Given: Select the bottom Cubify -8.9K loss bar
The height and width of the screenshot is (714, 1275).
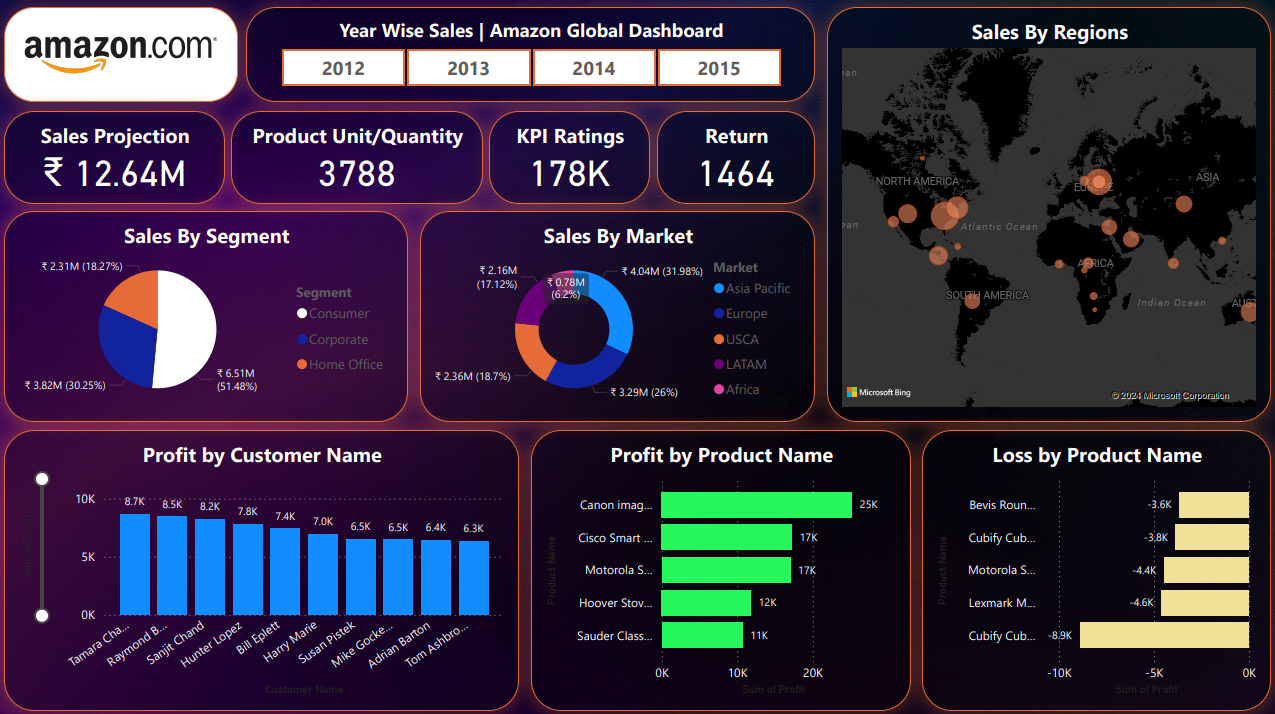Looking at the screenshot, I should click(x=1164, y=635).
